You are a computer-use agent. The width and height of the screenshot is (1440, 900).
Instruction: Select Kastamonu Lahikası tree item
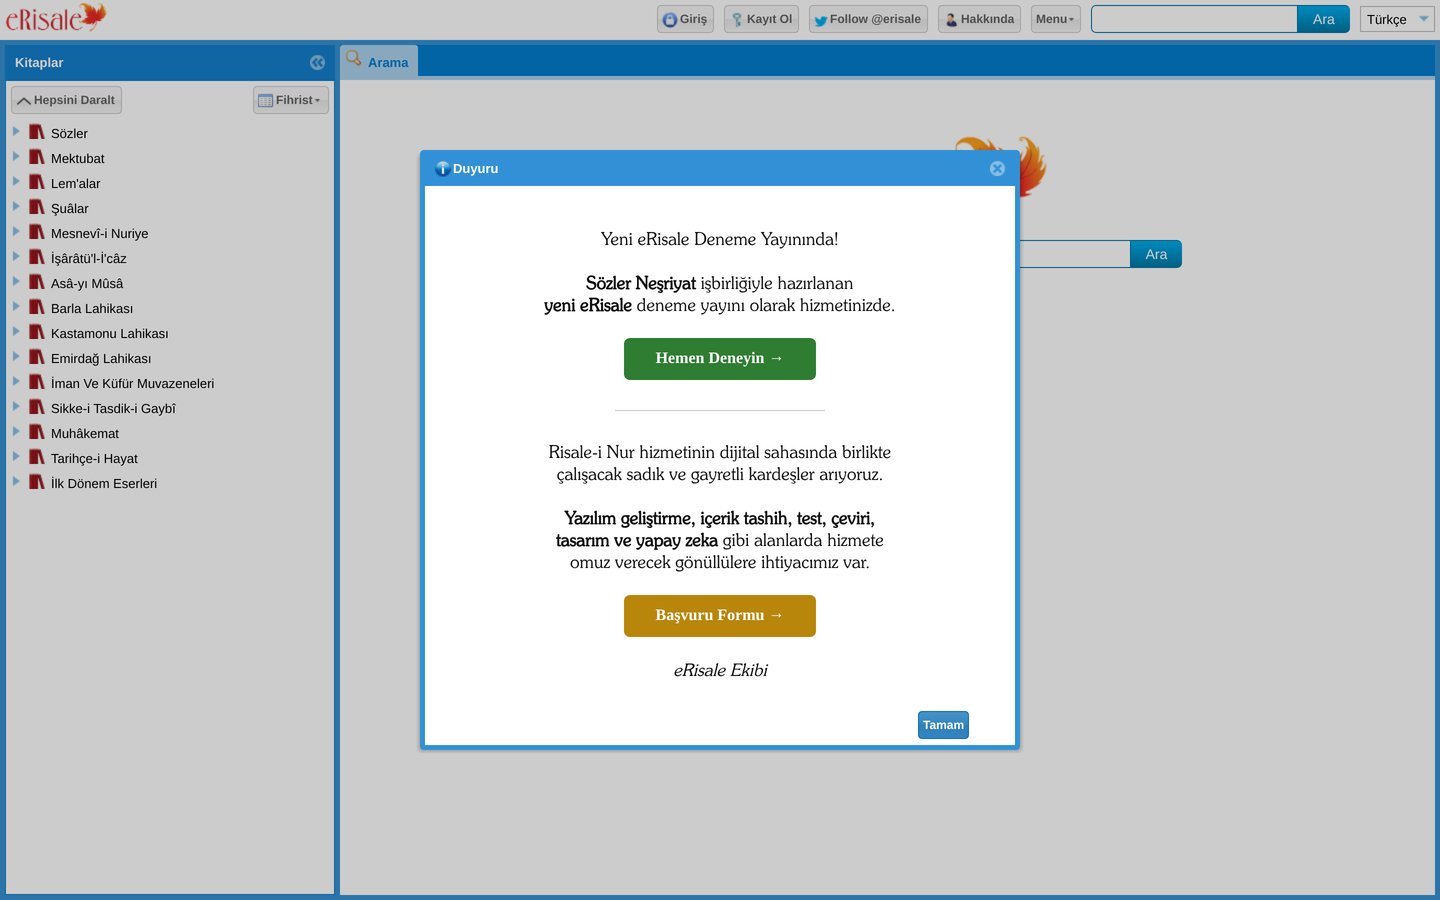pos(109,333)
